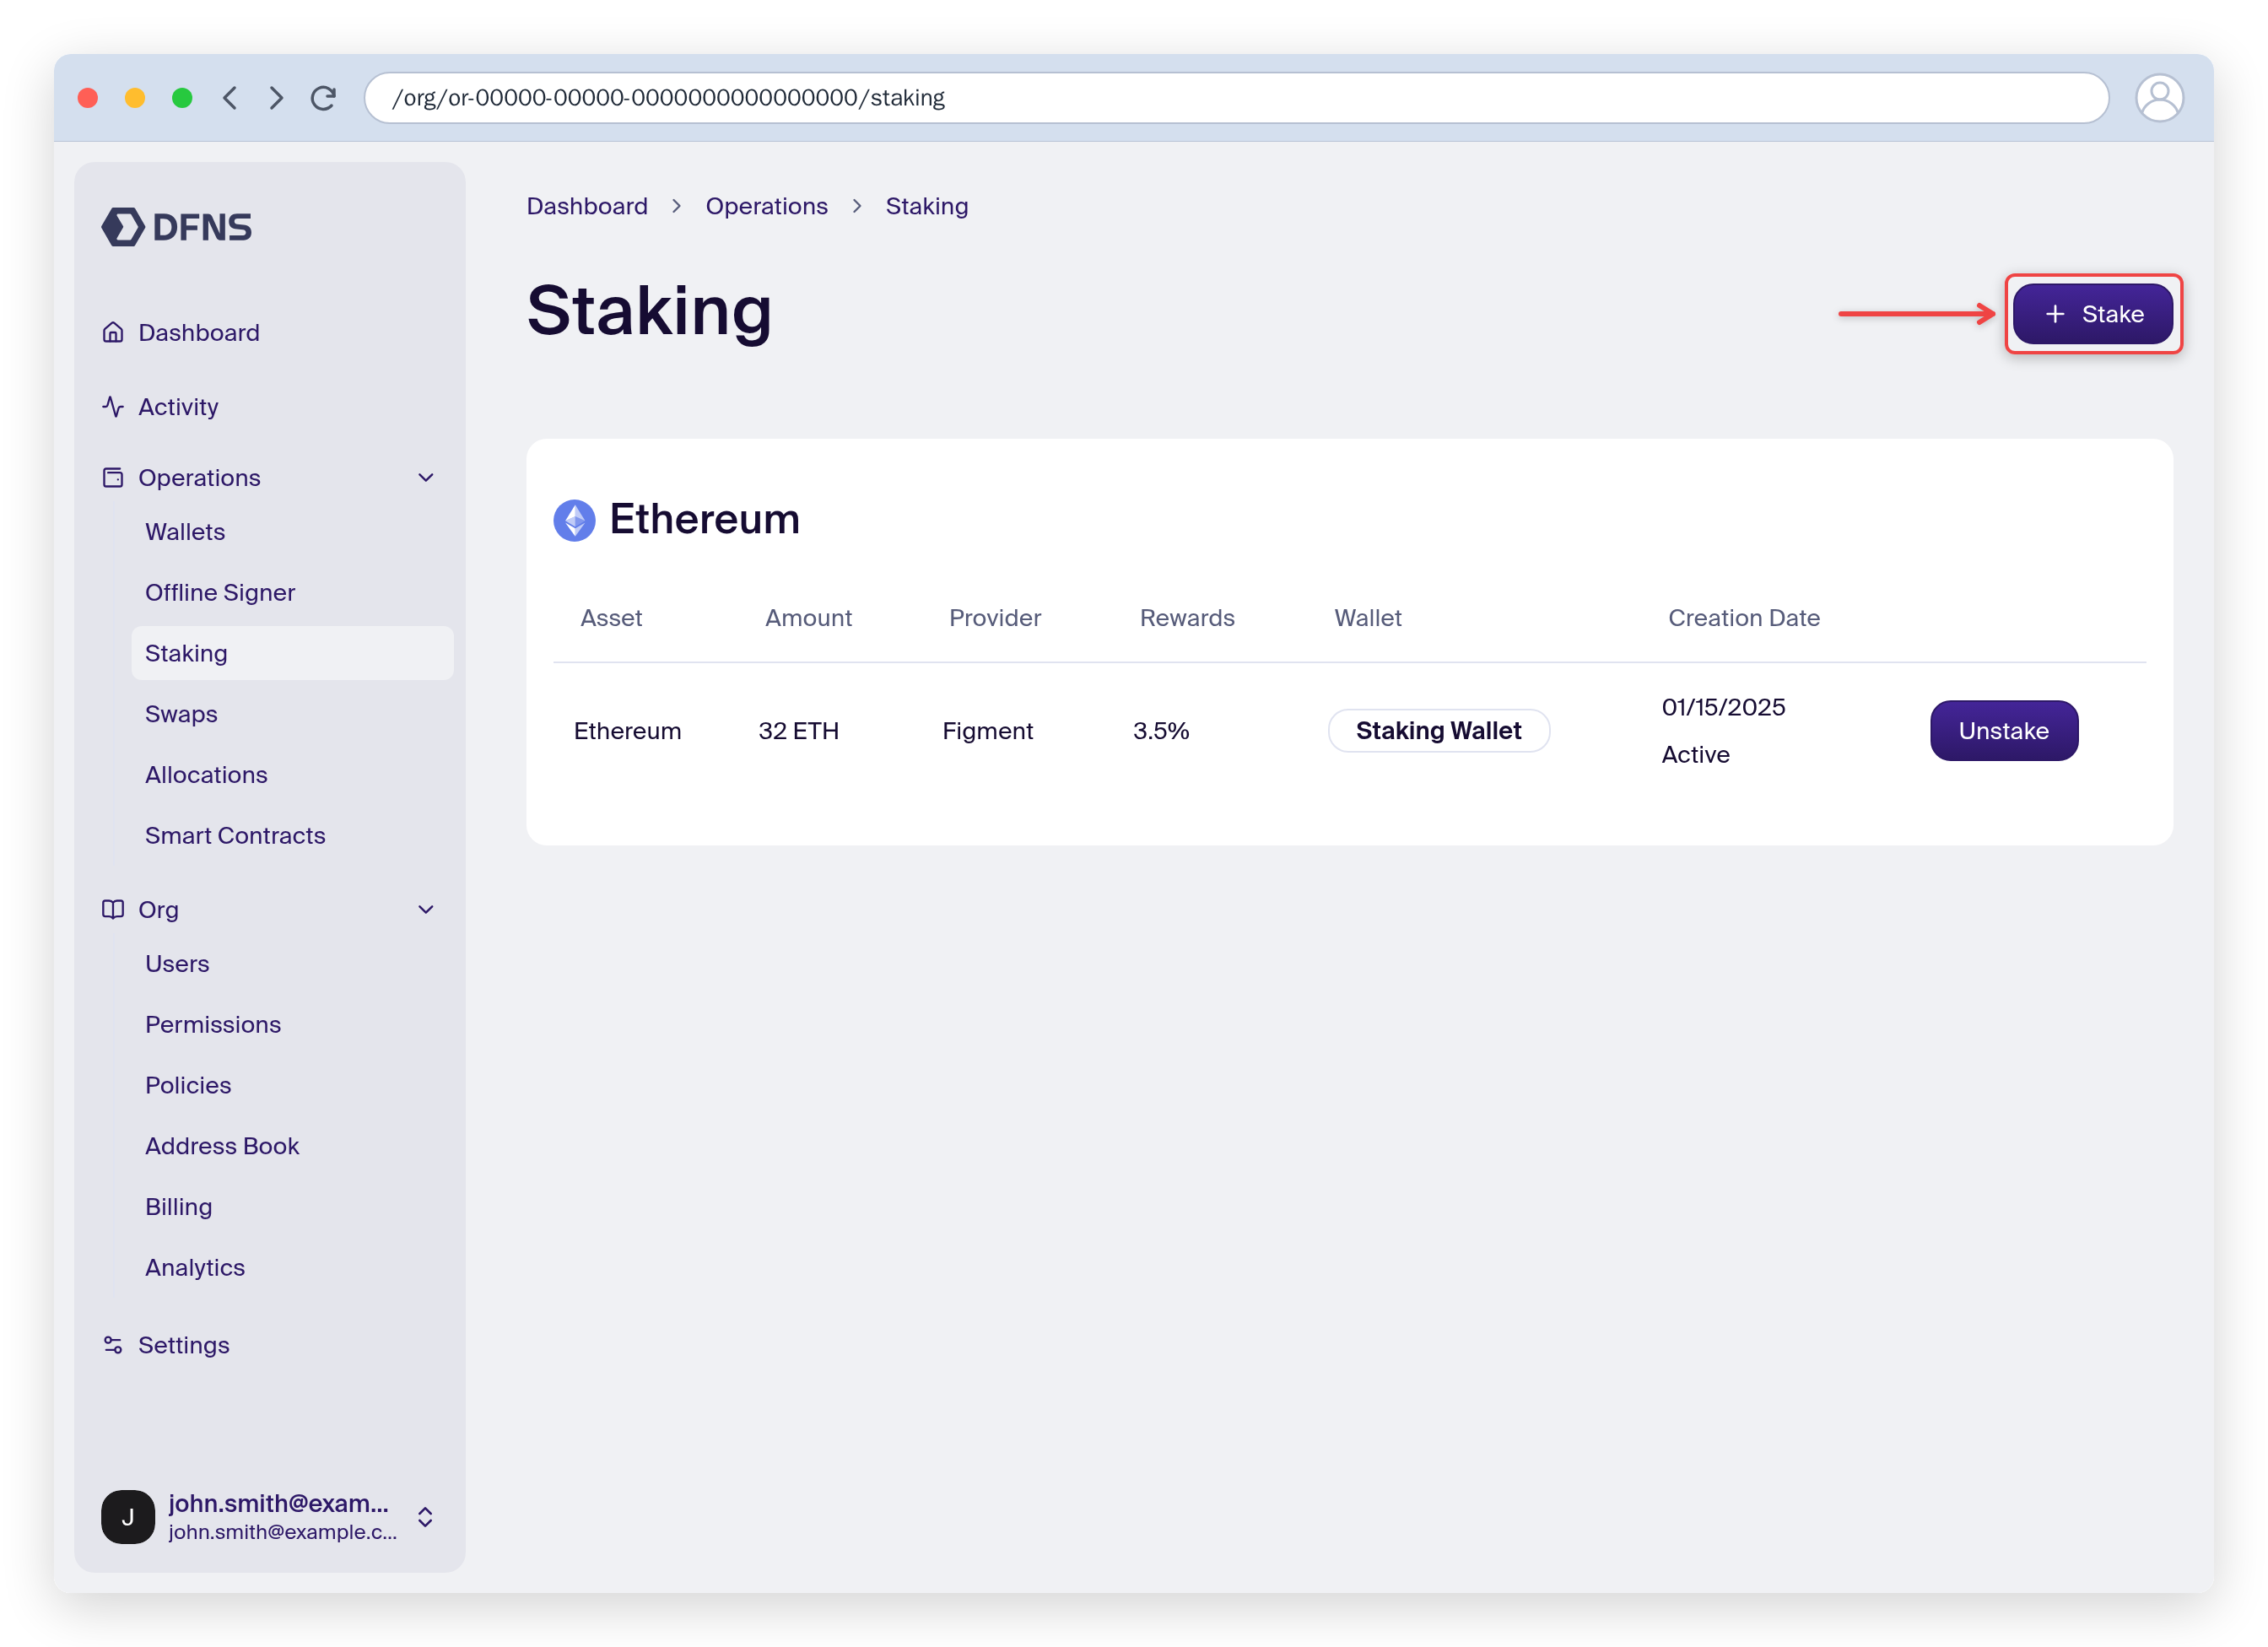Screen dimensions: 2268x1647
Task: Go back with the browser back arrow
Action: click(230, 97)
